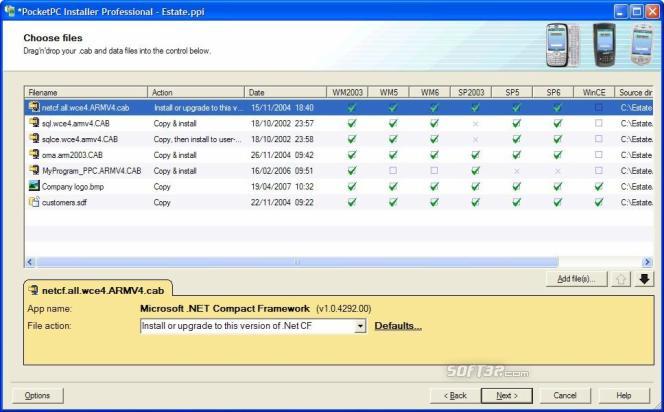Toggle SP5 for sqlce.wce4.armv4.CAB

tap(516, 139)
